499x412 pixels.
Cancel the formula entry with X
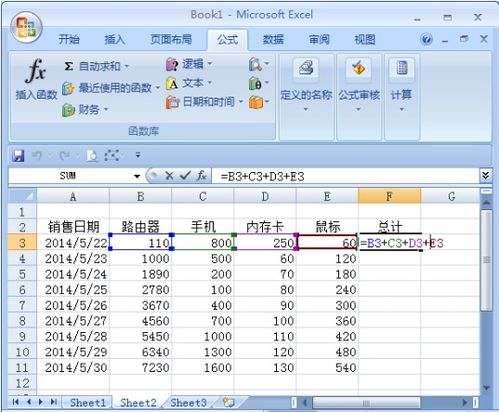pos(169,176)
